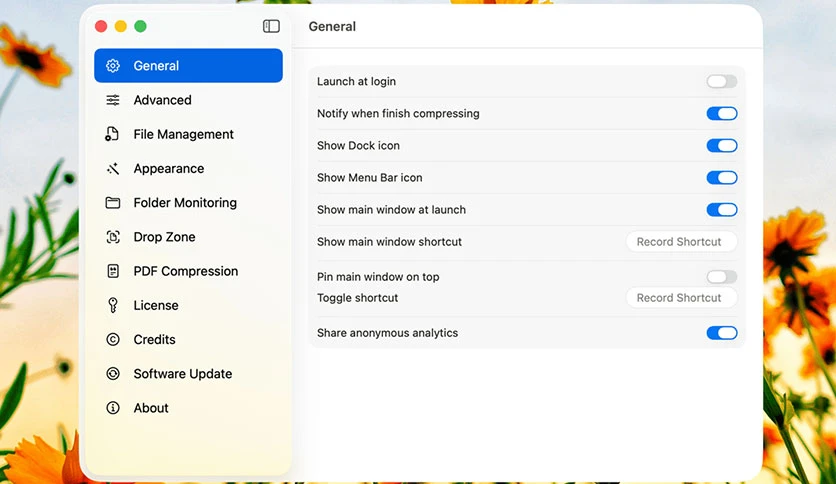This screenshot has width=836, height=484.
Task: Switch off Show main window at launch
Action: point(721,209)
